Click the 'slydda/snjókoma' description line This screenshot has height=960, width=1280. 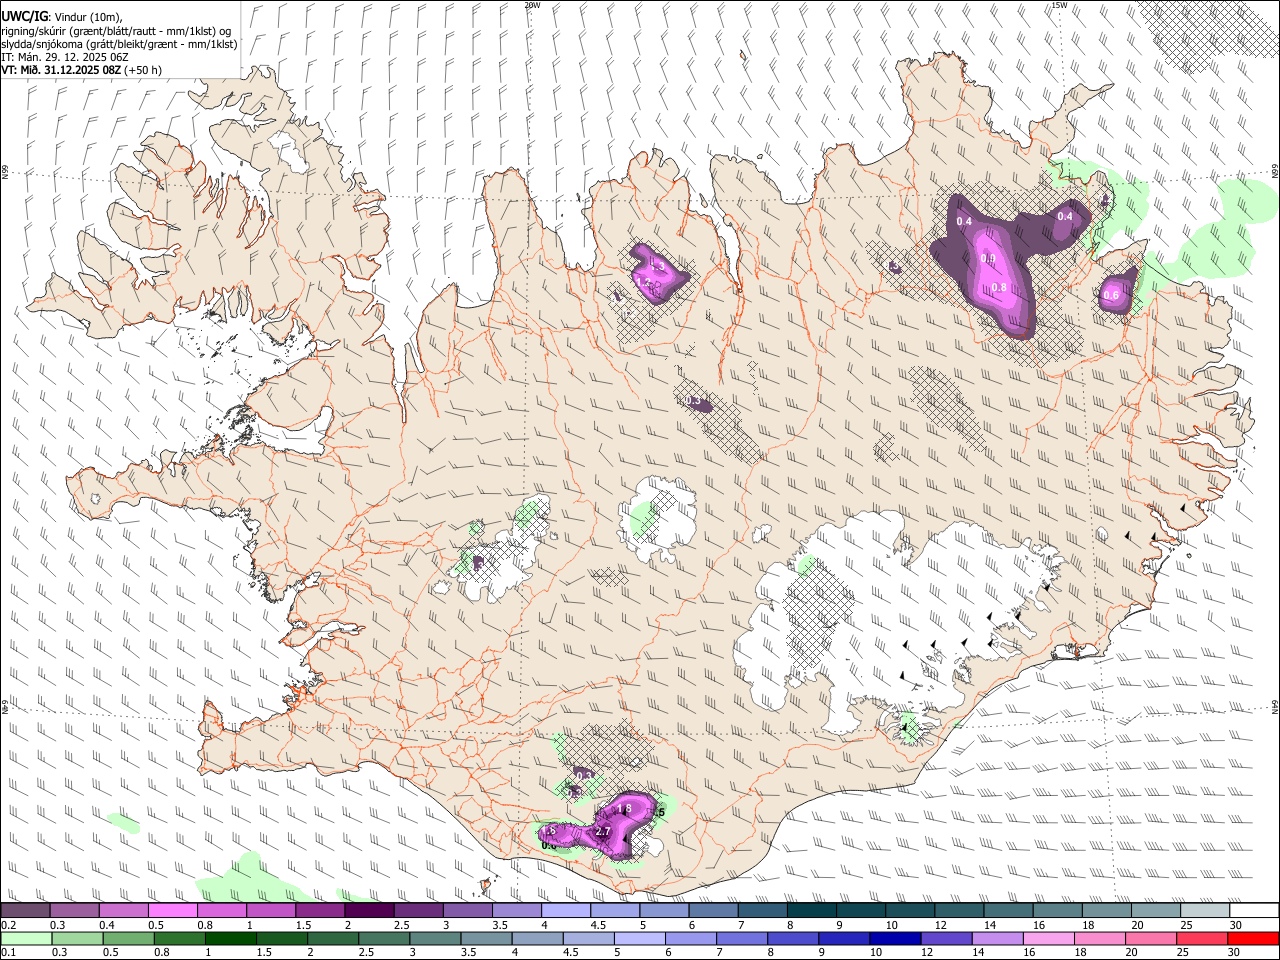pos(119,44)
